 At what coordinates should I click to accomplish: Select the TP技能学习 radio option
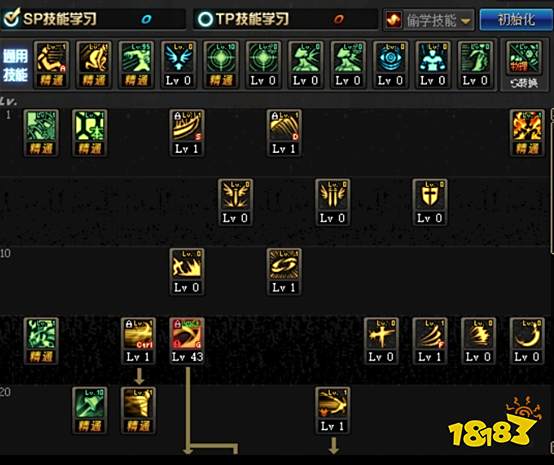[205, 19]
